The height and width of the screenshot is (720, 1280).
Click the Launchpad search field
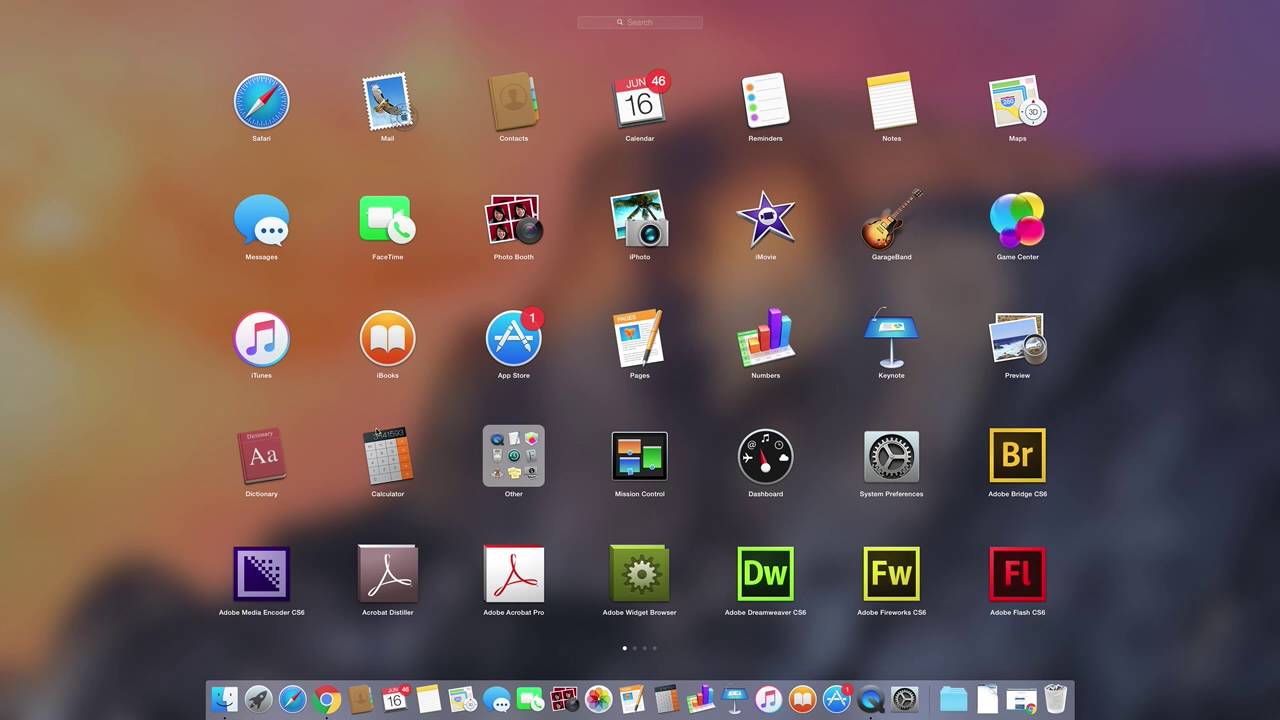pyautogui.click(x=640, y=22)
